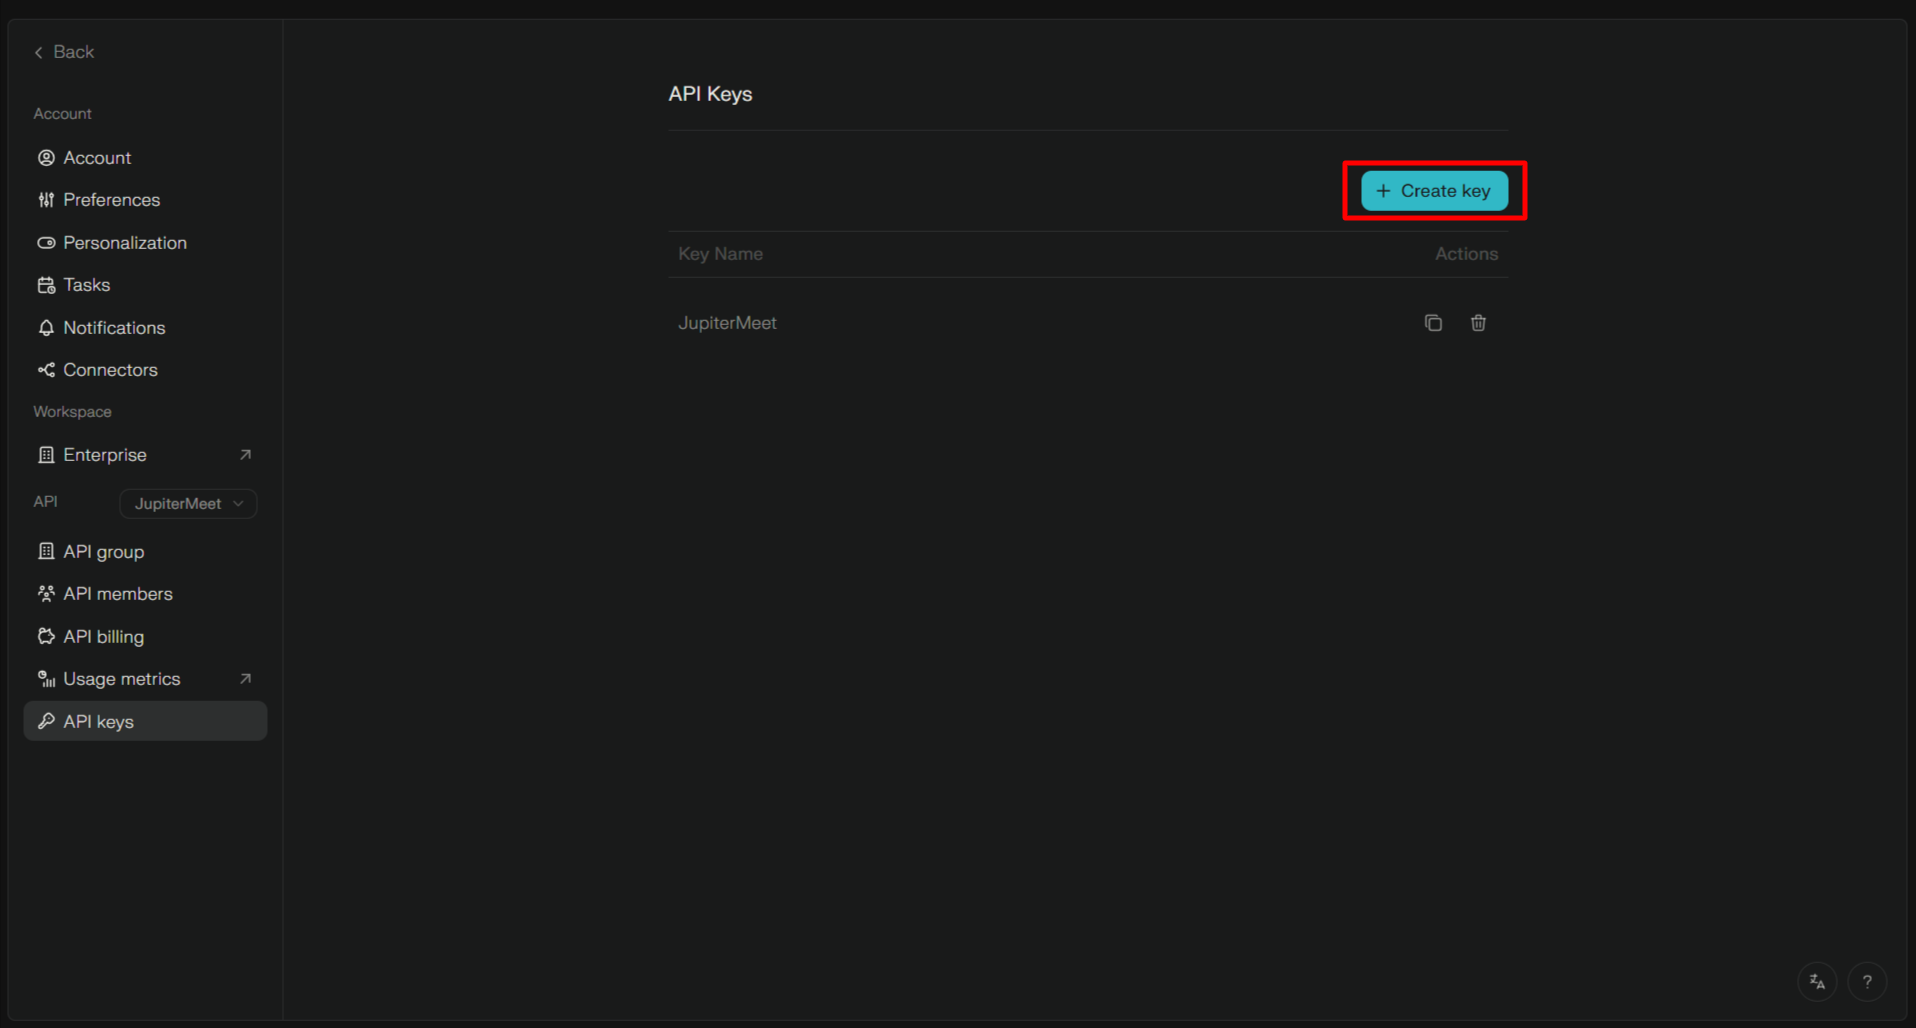Open Usage metrics via its arrow
This screenshot has width=1916, height=1028.
(246, 678)
